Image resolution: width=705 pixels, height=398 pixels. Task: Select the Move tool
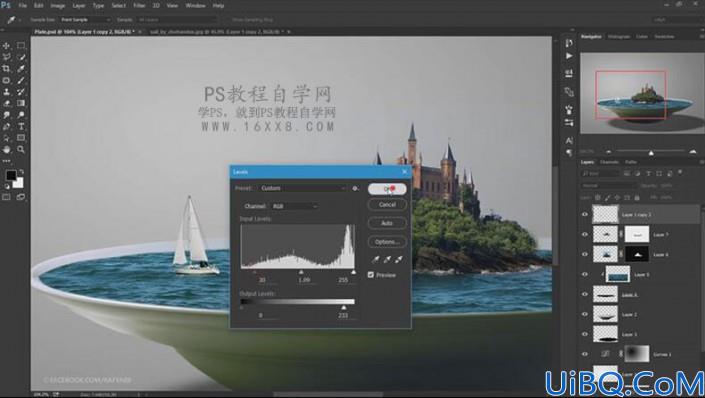(6, 45)
